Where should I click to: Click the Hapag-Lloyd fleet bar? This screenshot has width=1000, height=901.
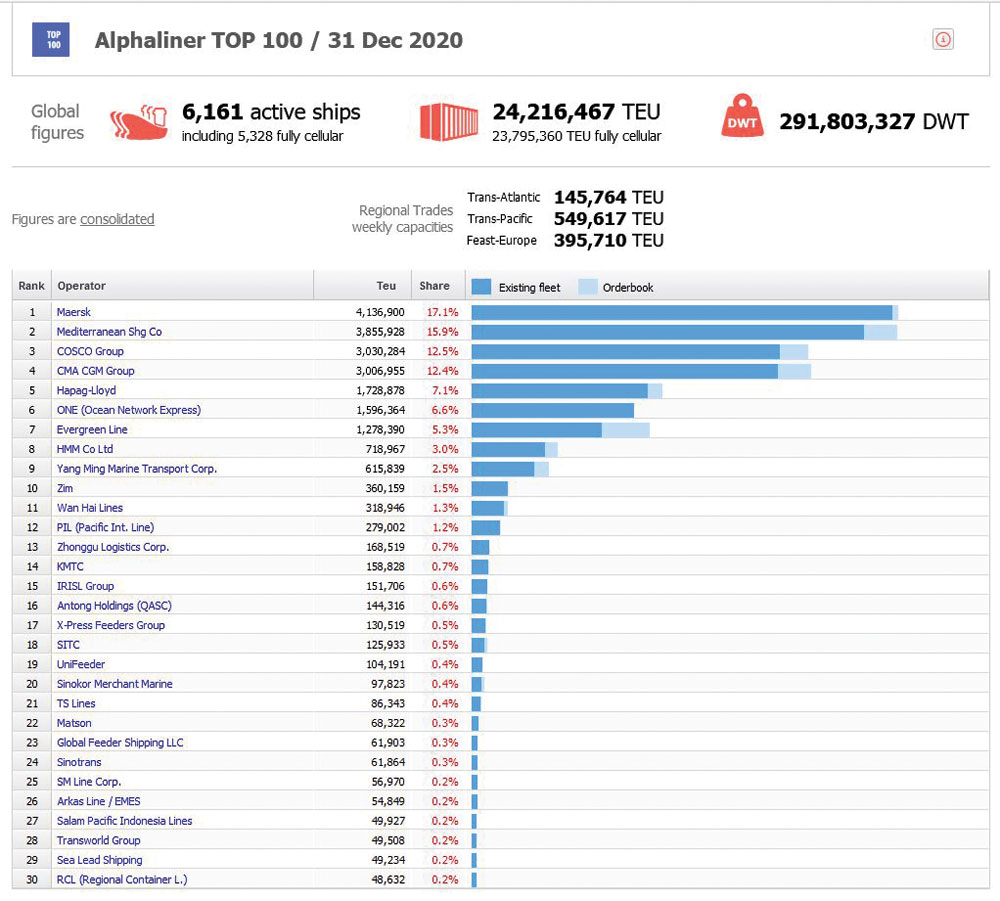pyautogui.click(x=560, y=391)
